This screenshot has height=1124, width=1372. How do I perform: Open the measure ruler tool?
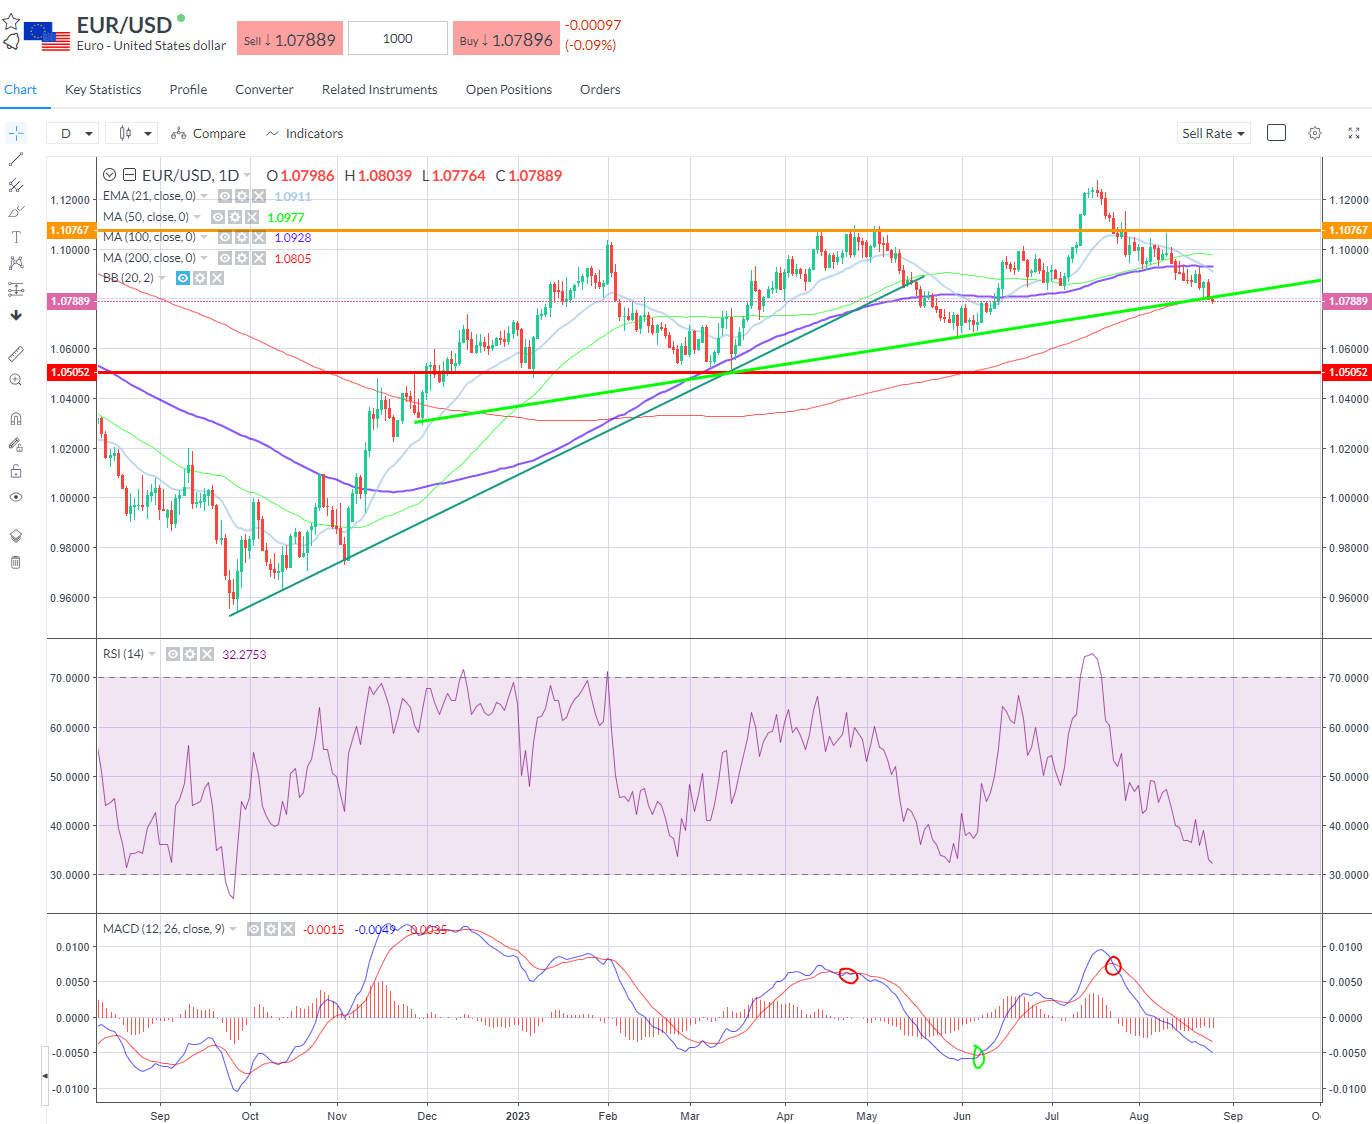click(x=16, y=352)
